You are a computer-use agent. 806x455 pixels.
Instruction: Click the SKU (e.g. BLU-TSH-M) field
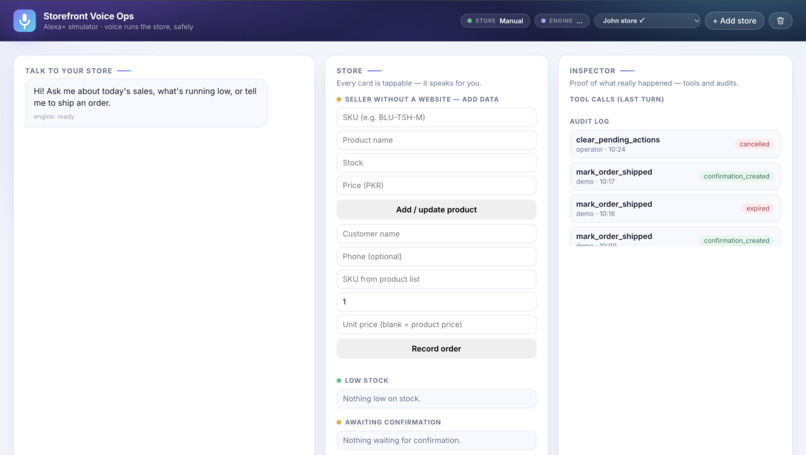pyautogui.click(x=436, y=117)
